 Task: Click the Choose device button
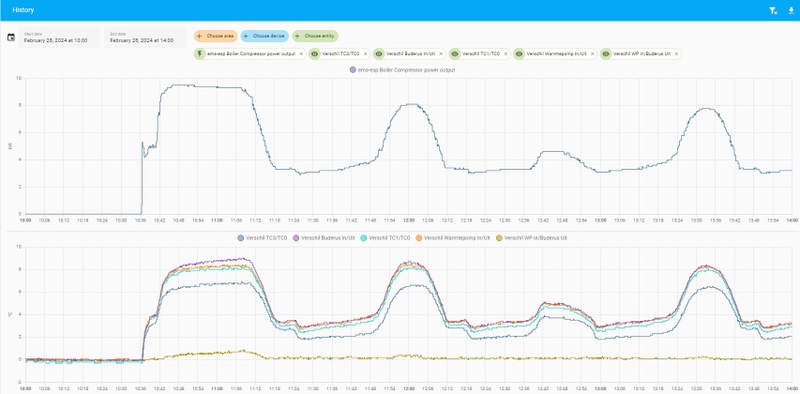pos(265,36)
